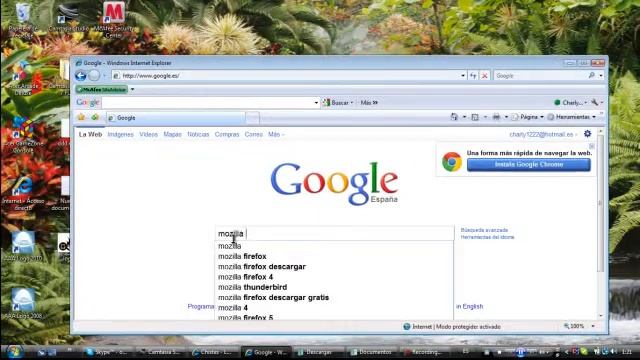Click the IE address bar URL field
Screen dimensions: 640x360
click(286, 76)
